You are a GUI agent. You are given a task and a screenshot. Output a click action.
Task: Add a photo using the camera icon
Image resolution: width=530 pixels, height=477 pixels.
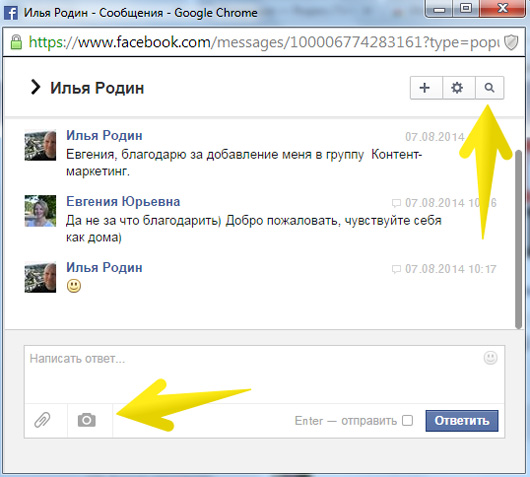[x=87, y=420]
